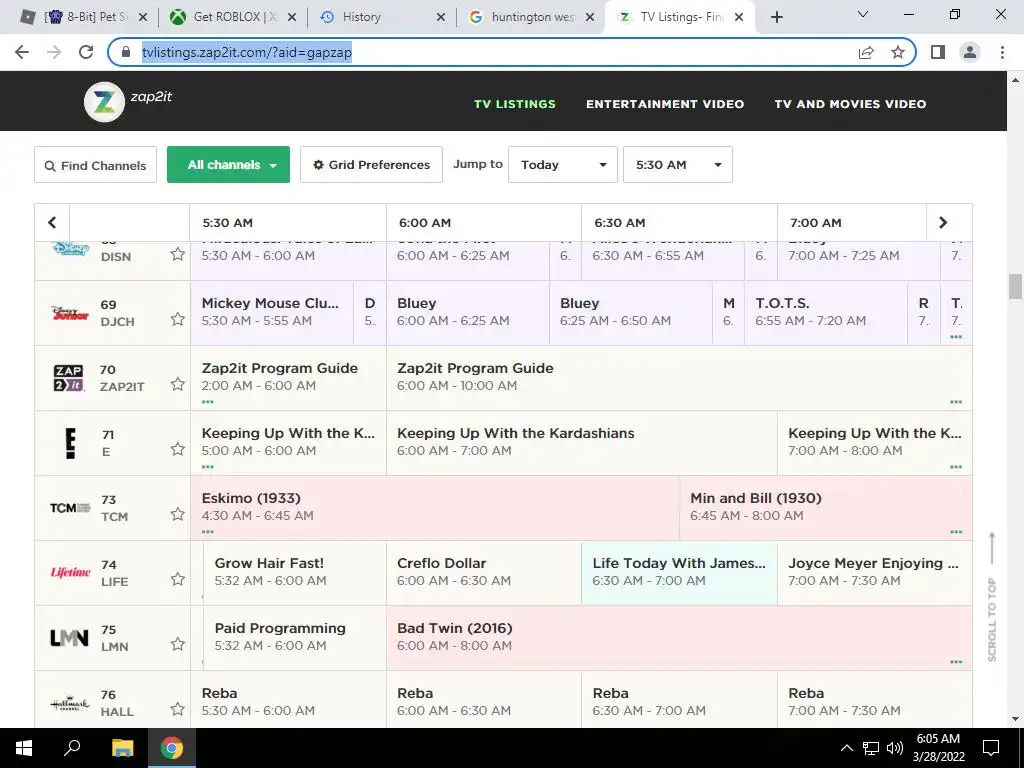Viewport: 1024px width, 768px height.
Task: Reload the TV listings page
Action: point(86,52)
